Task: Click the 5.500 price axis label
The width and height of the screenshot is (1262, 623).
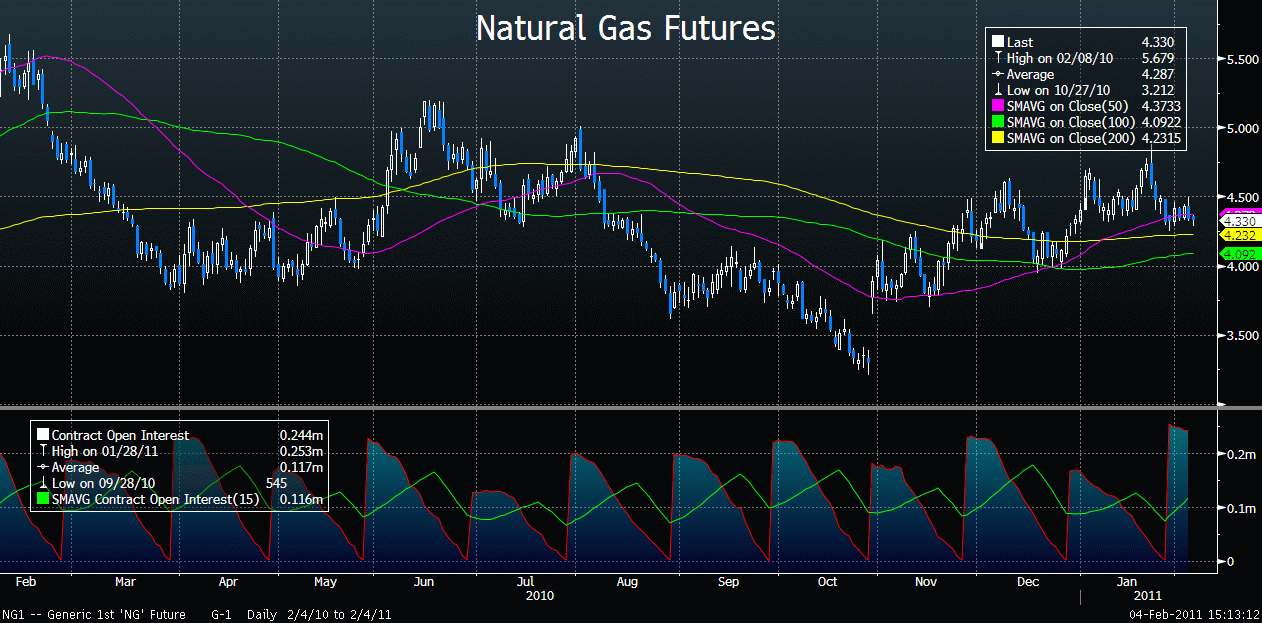Action: coord(1242,60)
